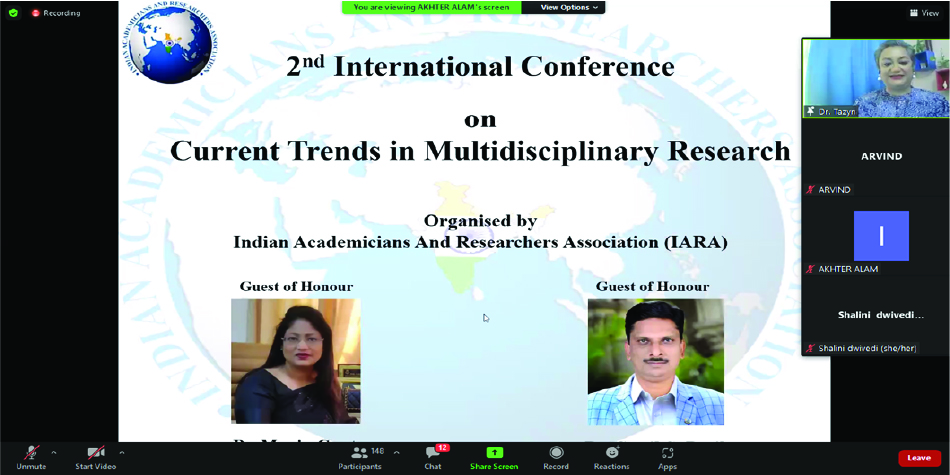The height and width of the screenshot is (475, 950).
Task: Click the IARA globe logo on the slide
Action: coord(171,41)
